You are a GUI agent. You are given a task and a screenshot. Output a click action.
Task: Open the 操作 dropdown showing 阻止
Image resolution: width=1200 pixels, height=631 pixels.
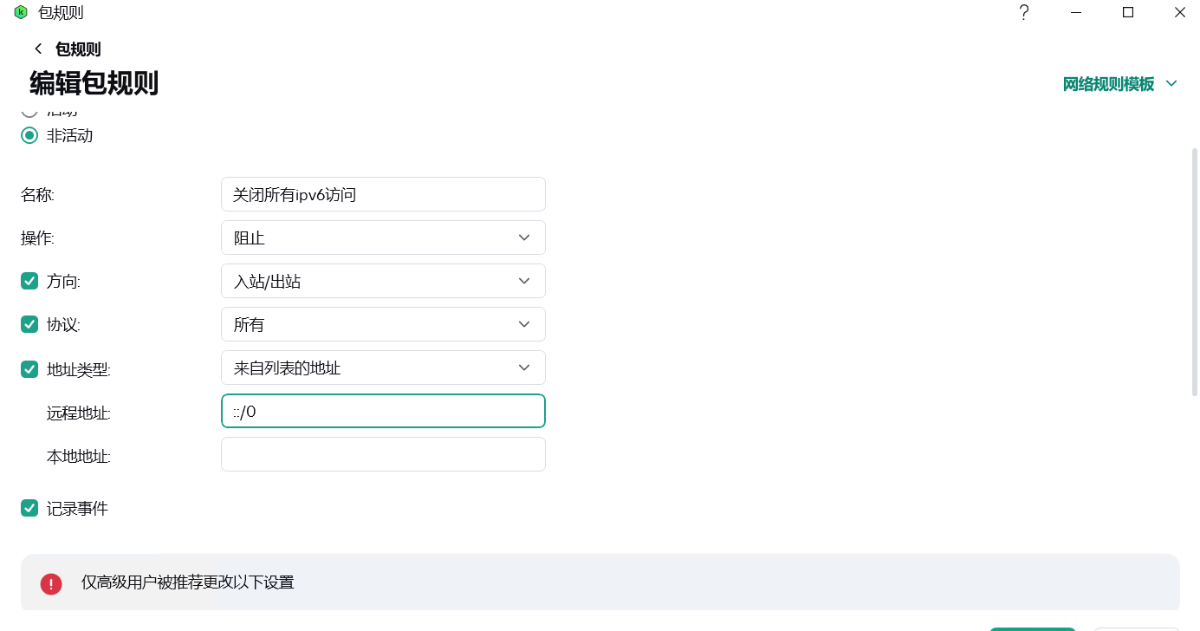[x=383, y=238]
